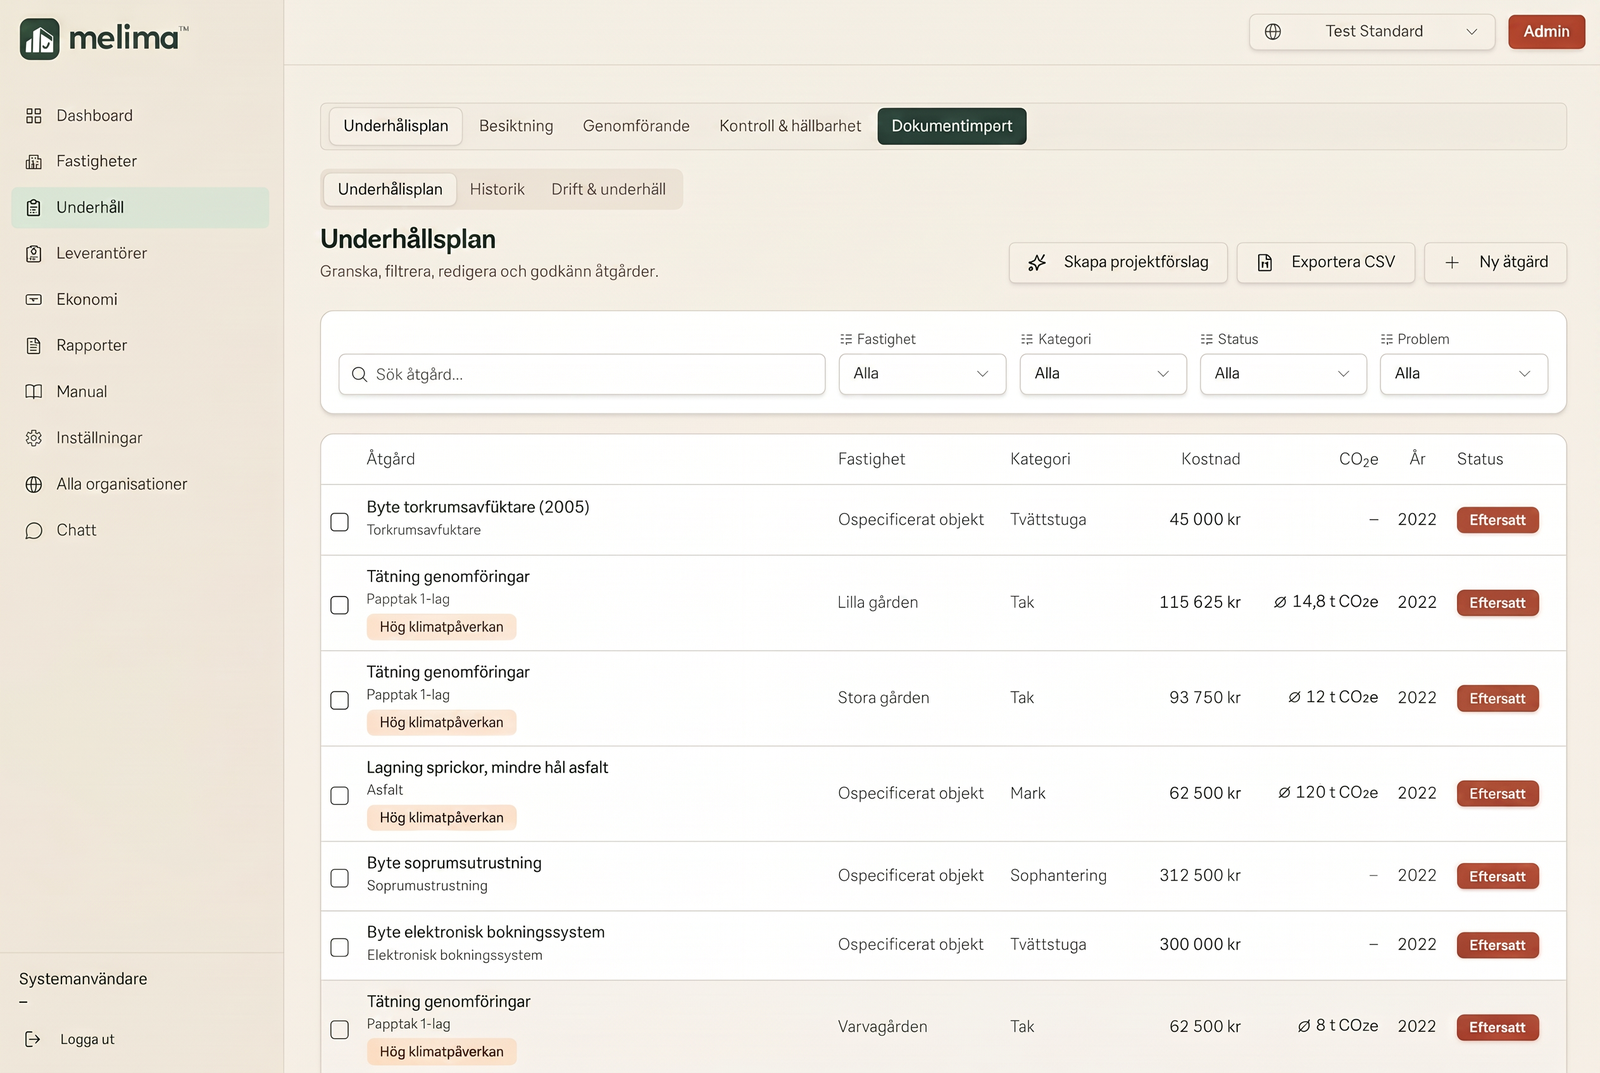Click the Manual book icon
1600x1073 pixels.
(x=34, y=392)
